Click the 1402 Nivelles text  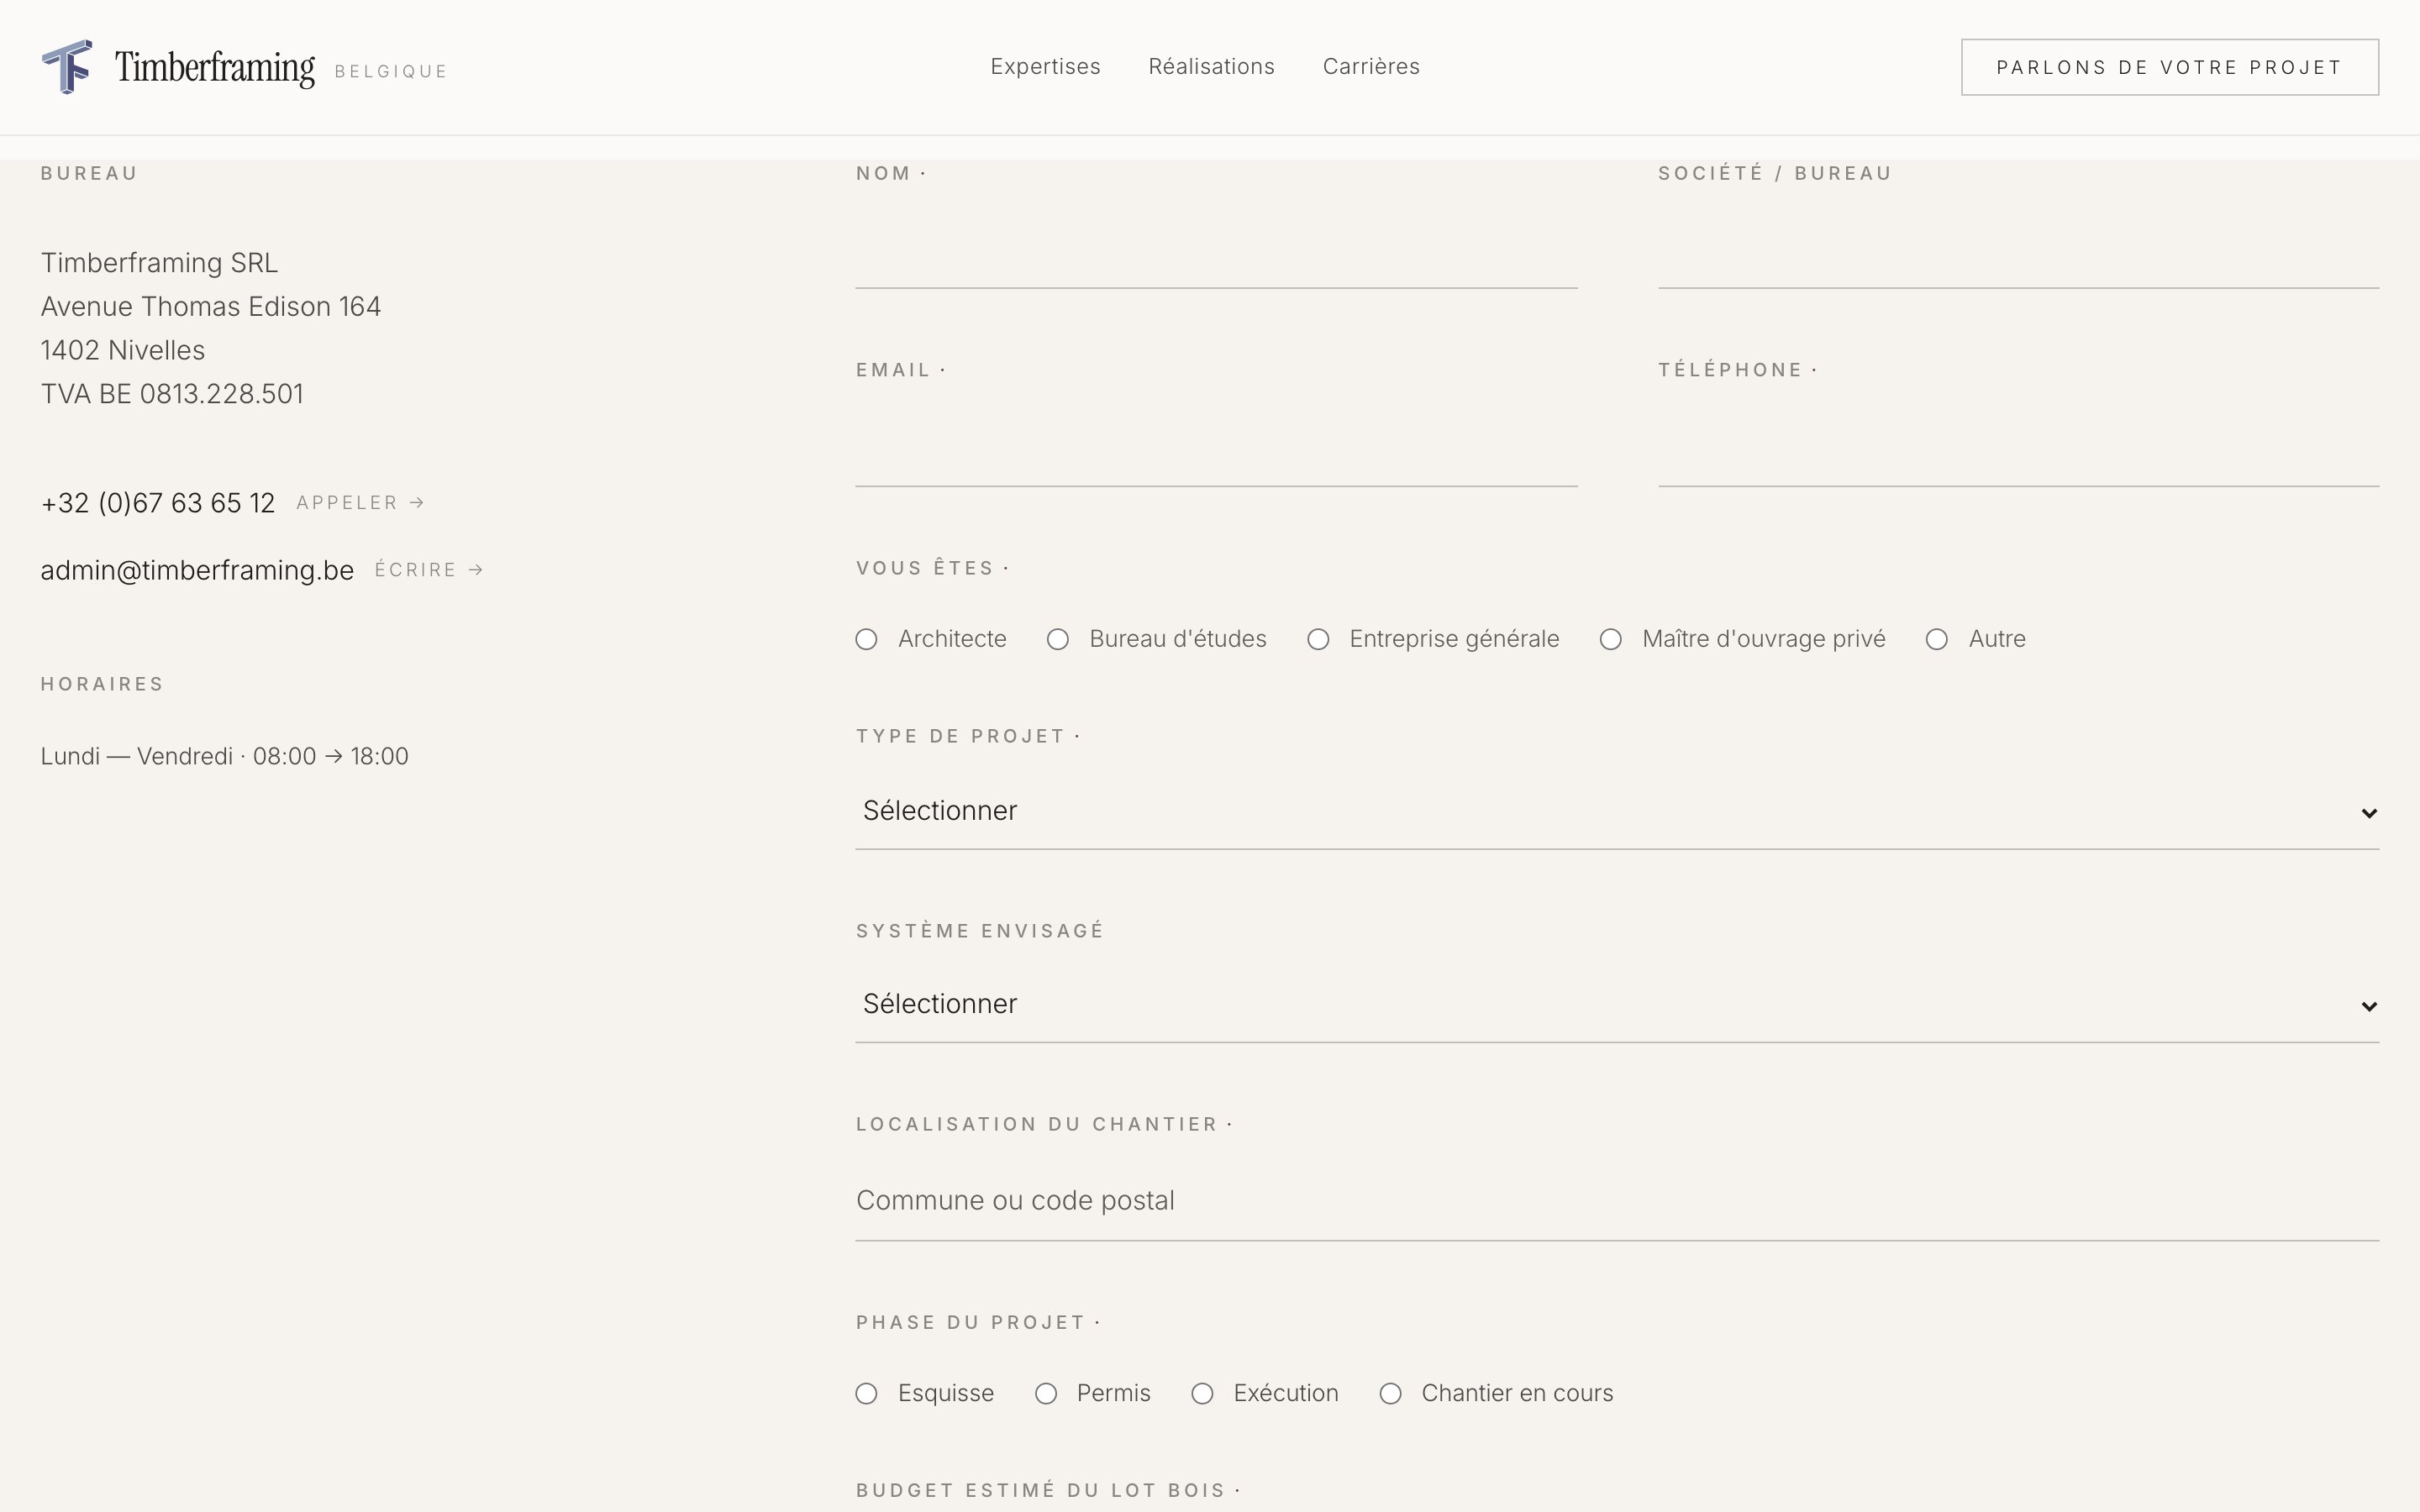click(x=123, y=350)
